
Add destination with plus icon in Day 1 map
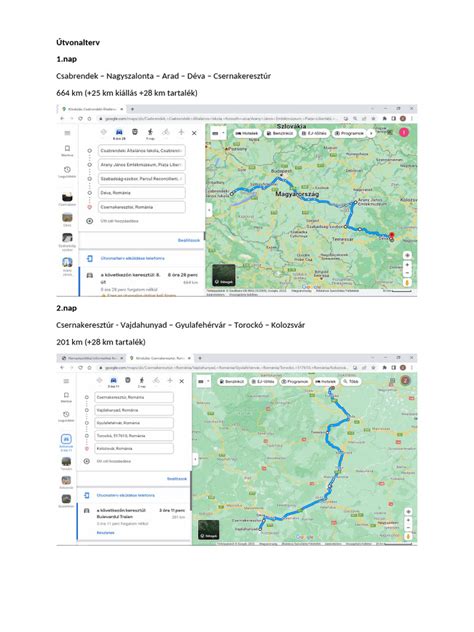(x=89, y=221)
